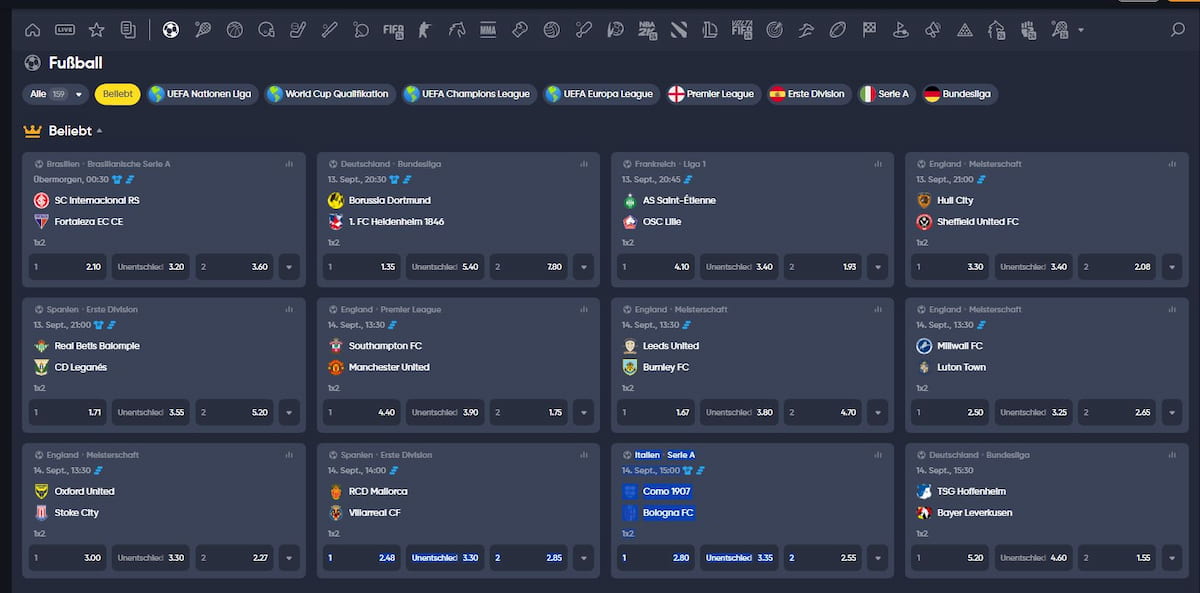1200x593 pixels.
Task: Bet on Manchester United win at 1.75
Action: [528, 412]
